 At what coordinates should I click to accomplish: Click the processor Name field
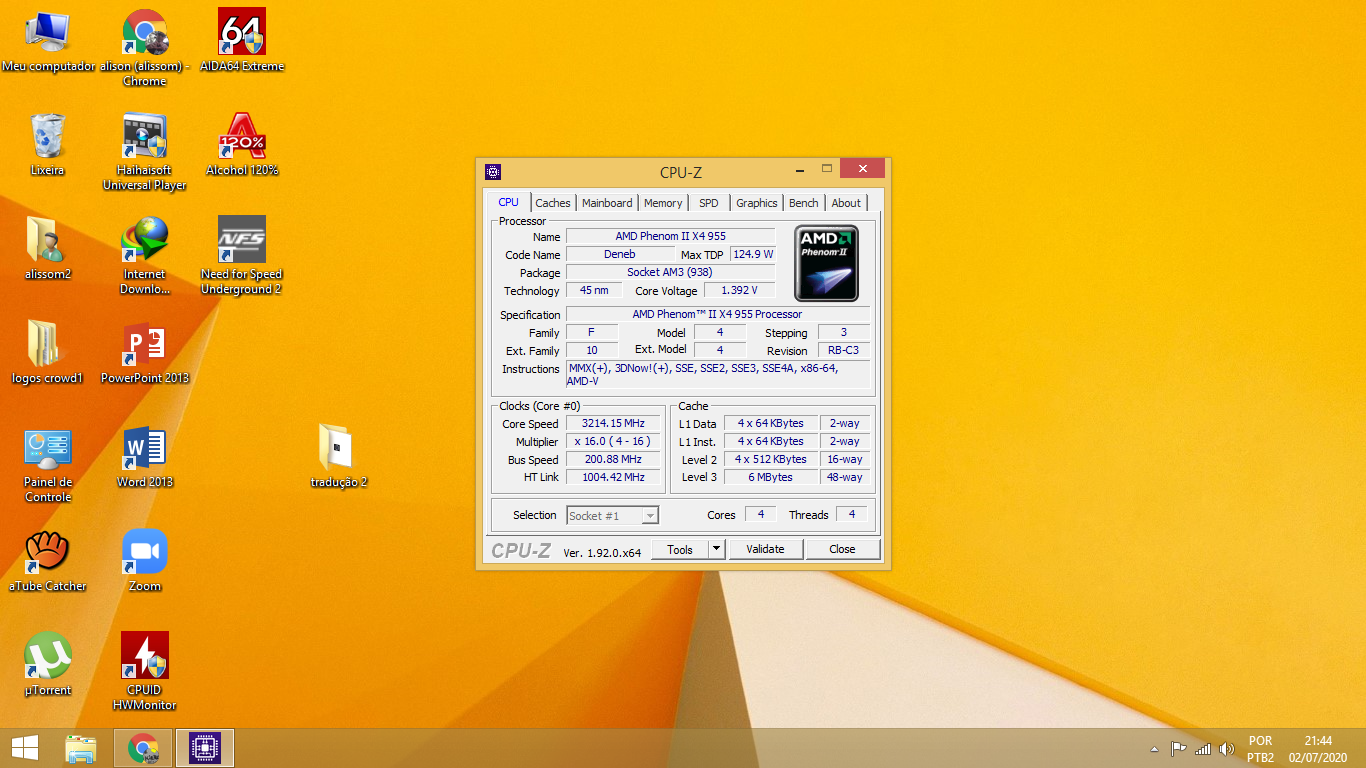[x=671, y=236]
